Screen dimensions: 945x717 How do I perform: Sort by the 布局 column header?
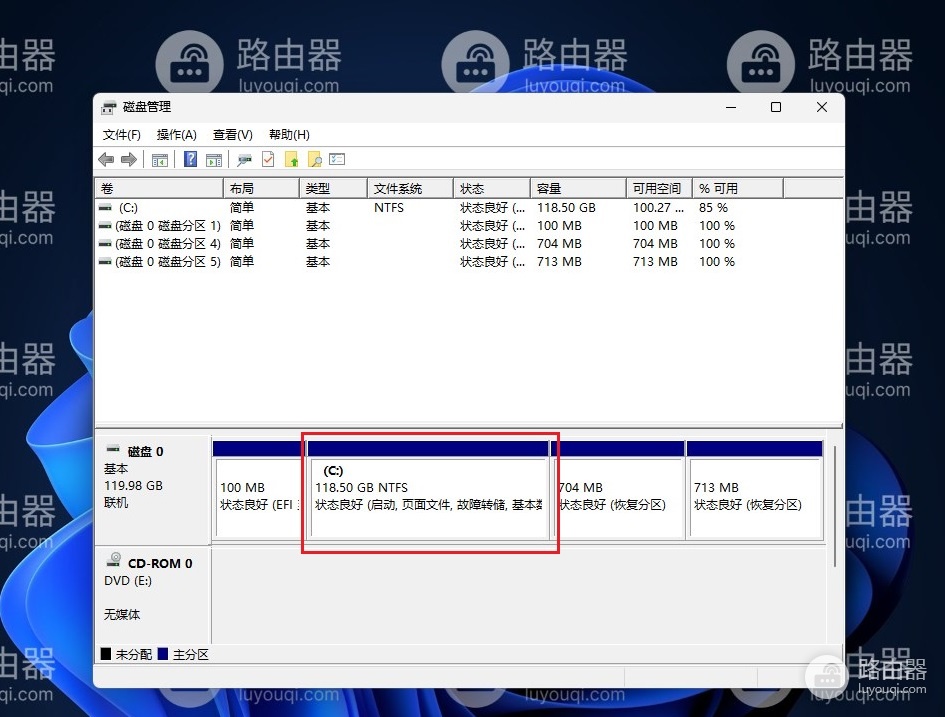(261, 189)
